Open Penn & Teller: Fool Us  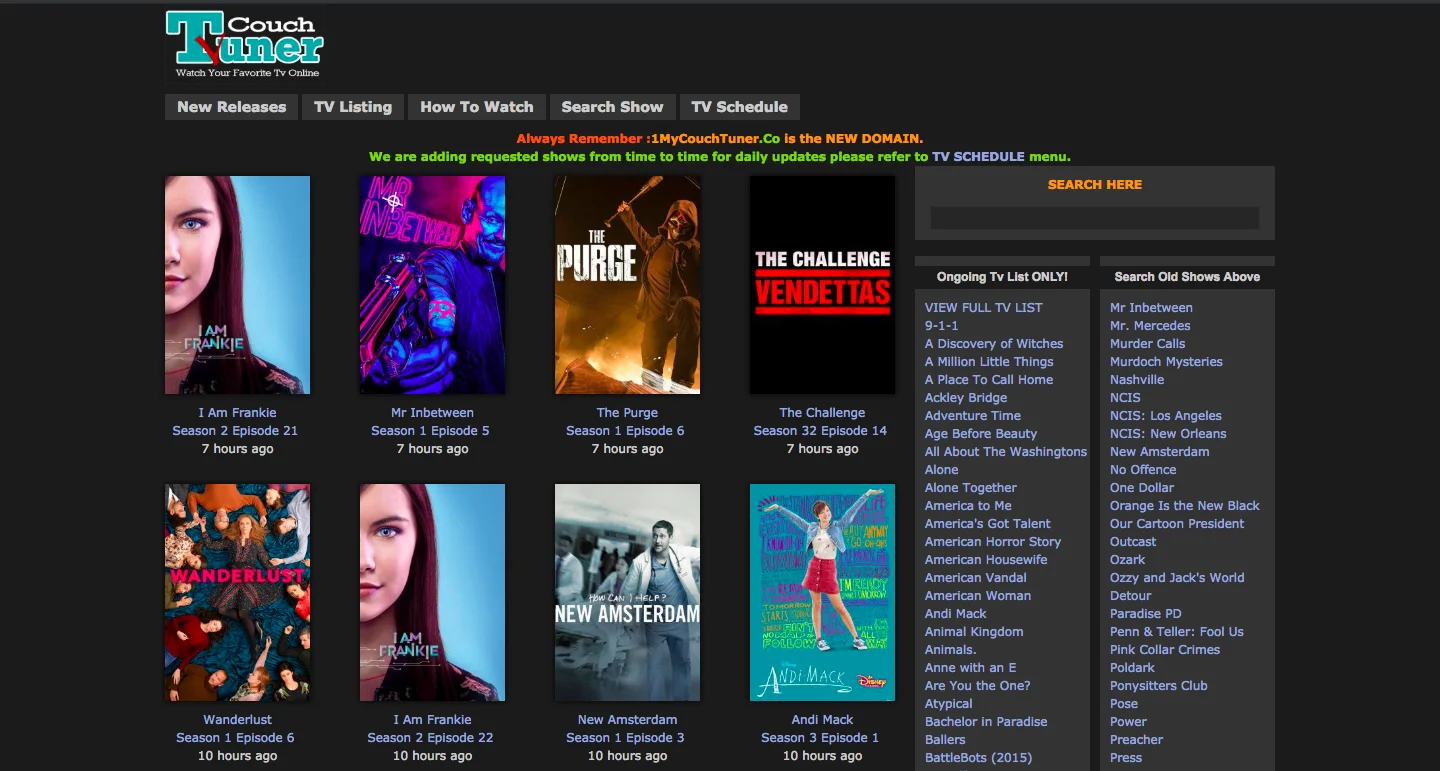(1177, 632)
